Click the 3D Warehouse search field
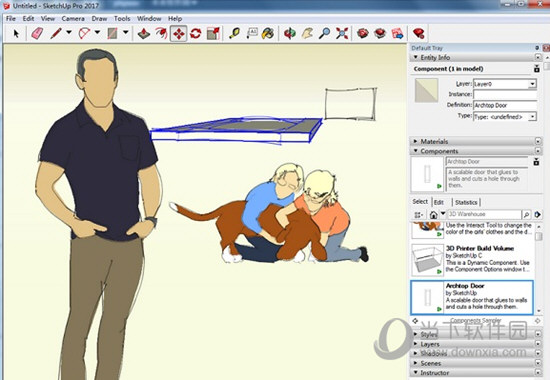 tap(484, 214)
